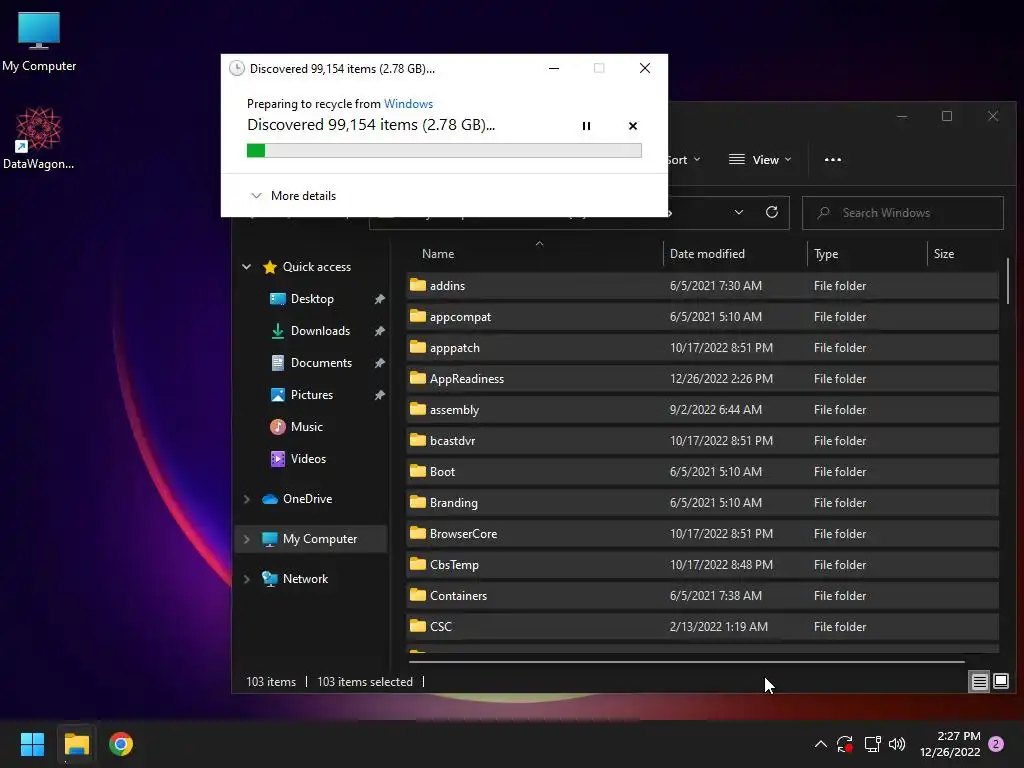Image resolution: width=1024 pixels, height=768 pixels.
Task: Open Downloads in Quick access
Action: click(x=320, y=330)
